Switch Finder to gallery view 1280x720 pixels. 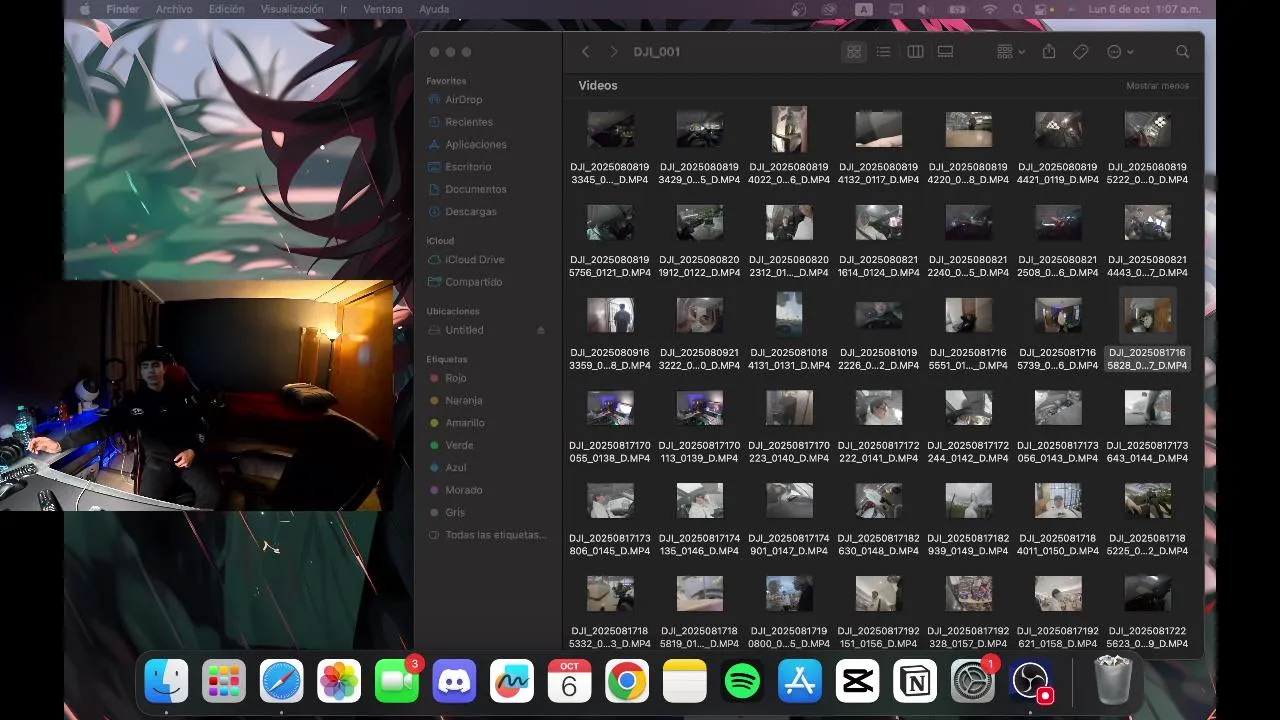(x=945, y=52)
